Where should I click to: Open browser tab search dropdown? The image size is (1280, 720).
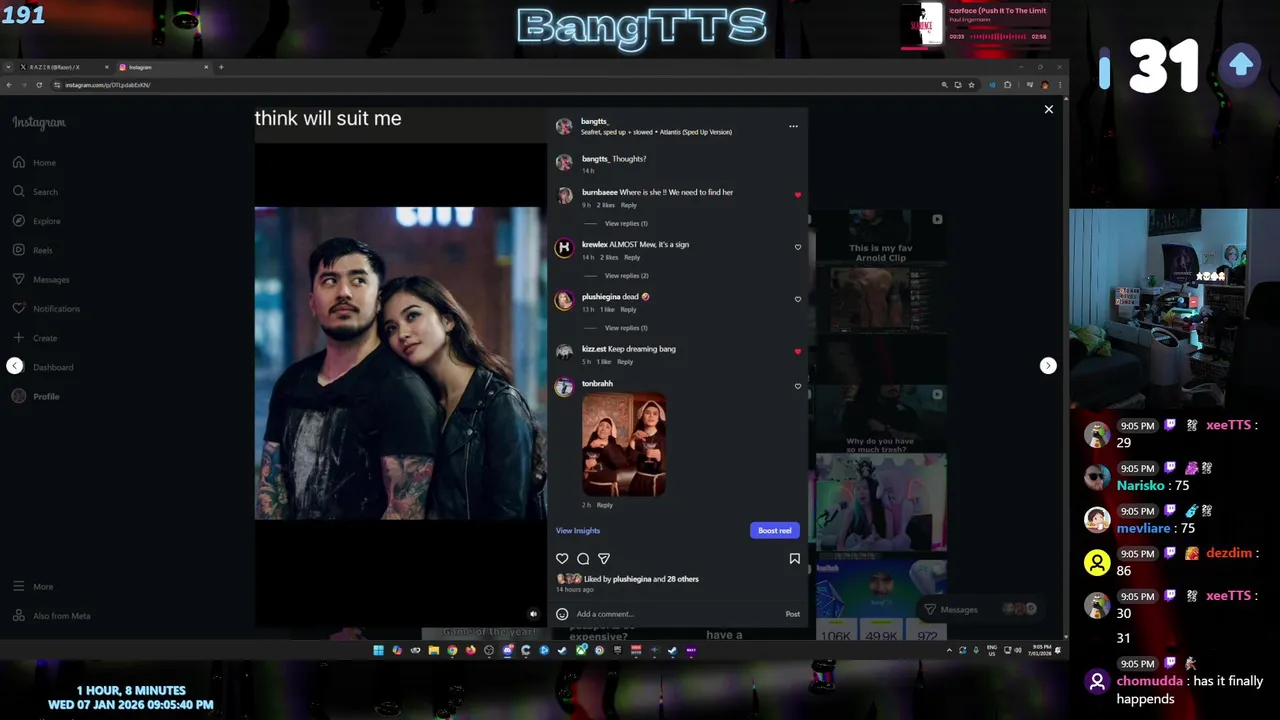click(x=8, y=67)
